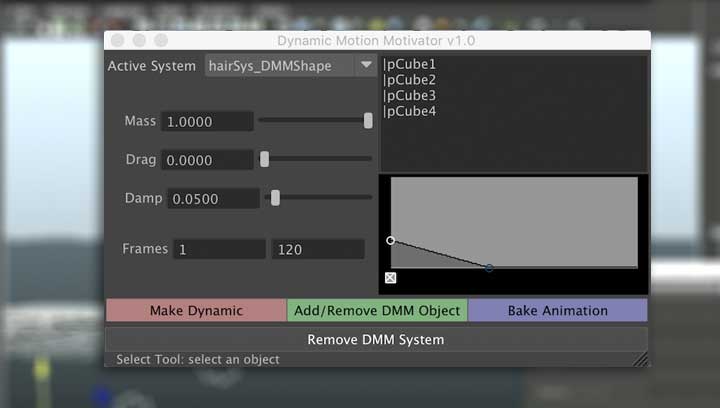The width and height of the screenshot is (720, 408).
Task: Select pCube3 in the object list
Action: tap(410, 95)
